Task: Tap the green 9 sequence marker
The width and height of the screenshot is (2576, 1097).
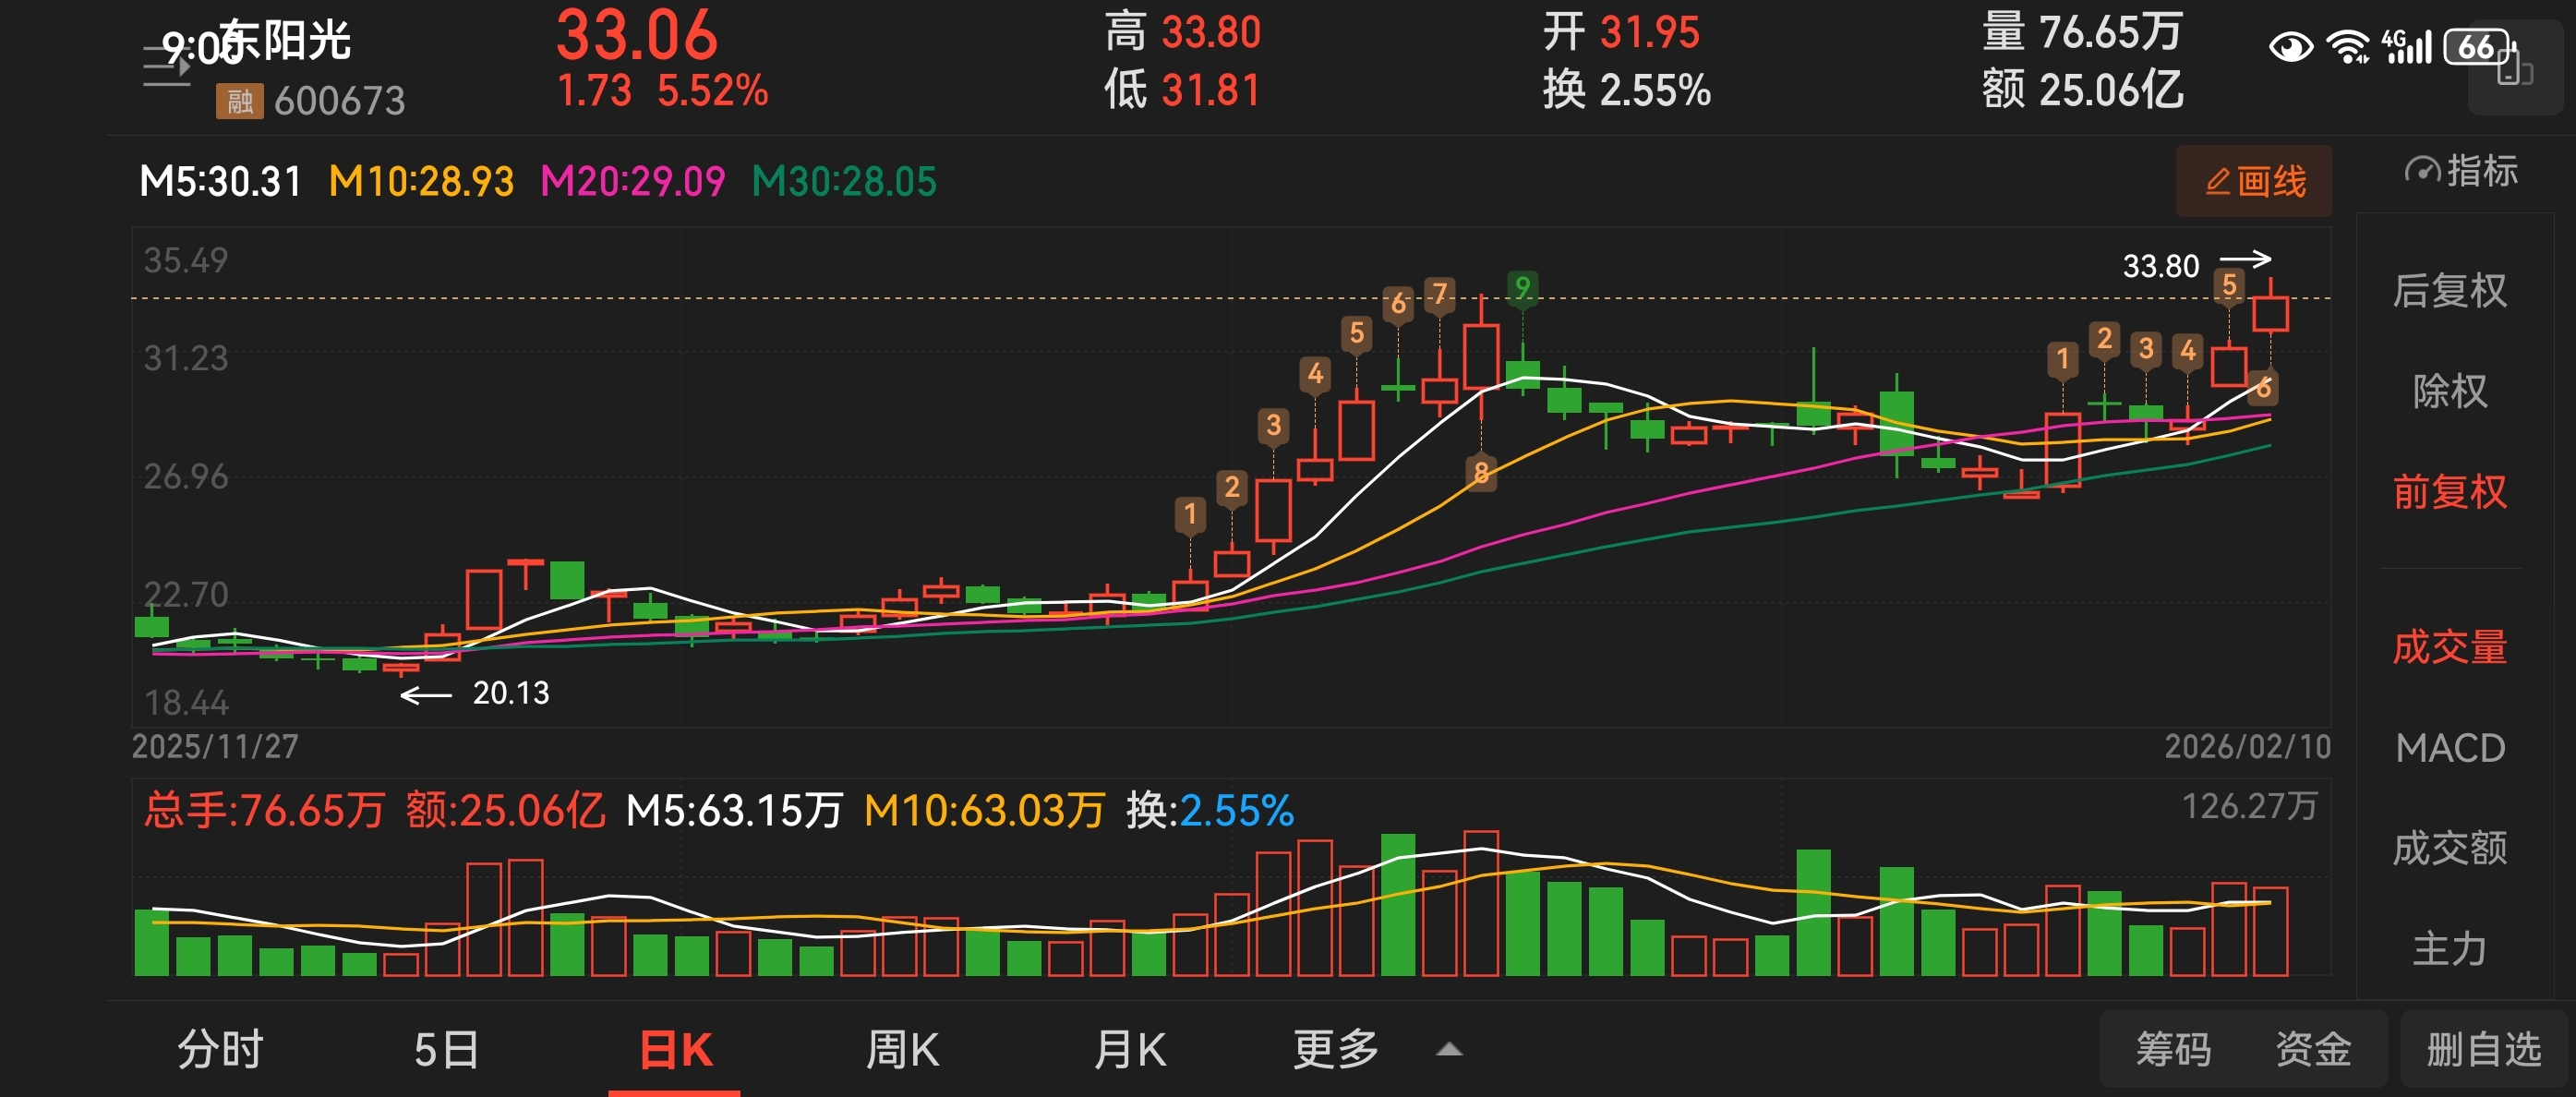Action: 1522,288
